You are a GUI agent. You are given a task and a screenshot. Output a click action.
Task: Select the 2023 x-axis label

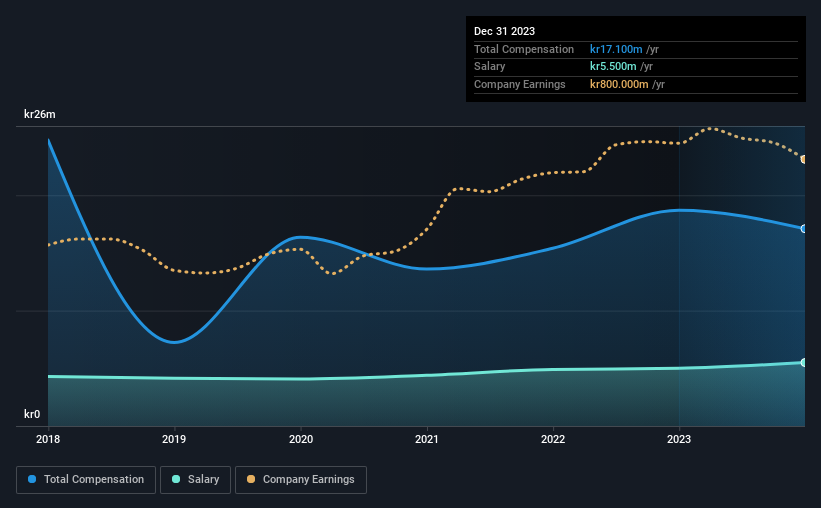point(679,439)
